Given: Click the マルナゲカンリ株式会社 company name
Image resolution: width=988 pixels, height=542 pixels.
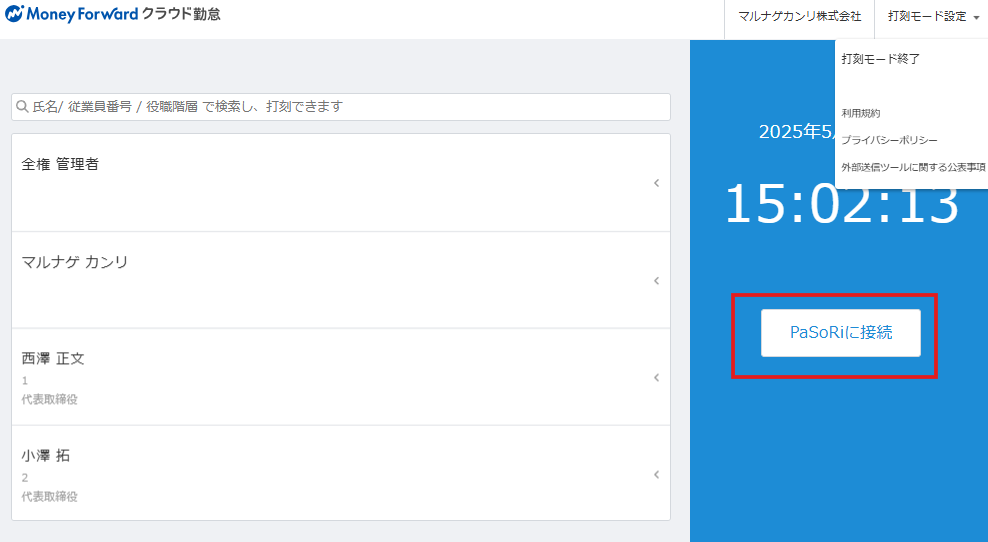Looking at the screenshot, I should pos(799,16).
